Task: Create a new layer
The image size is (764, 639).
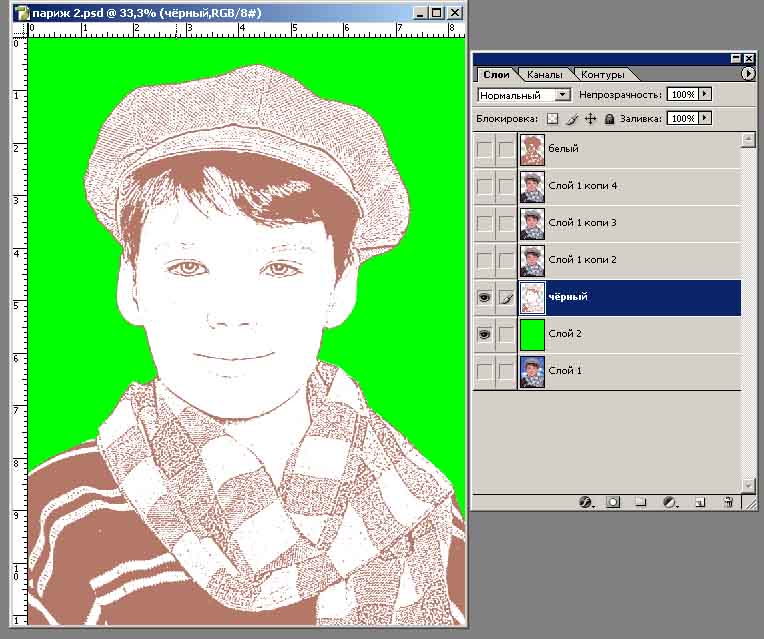Action: point(700,502)
